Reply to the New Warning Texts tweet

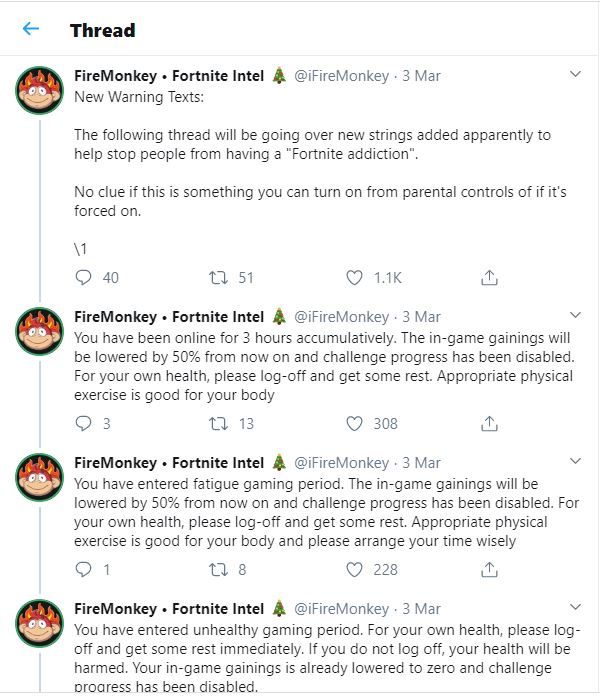click(x=83, y=277)
